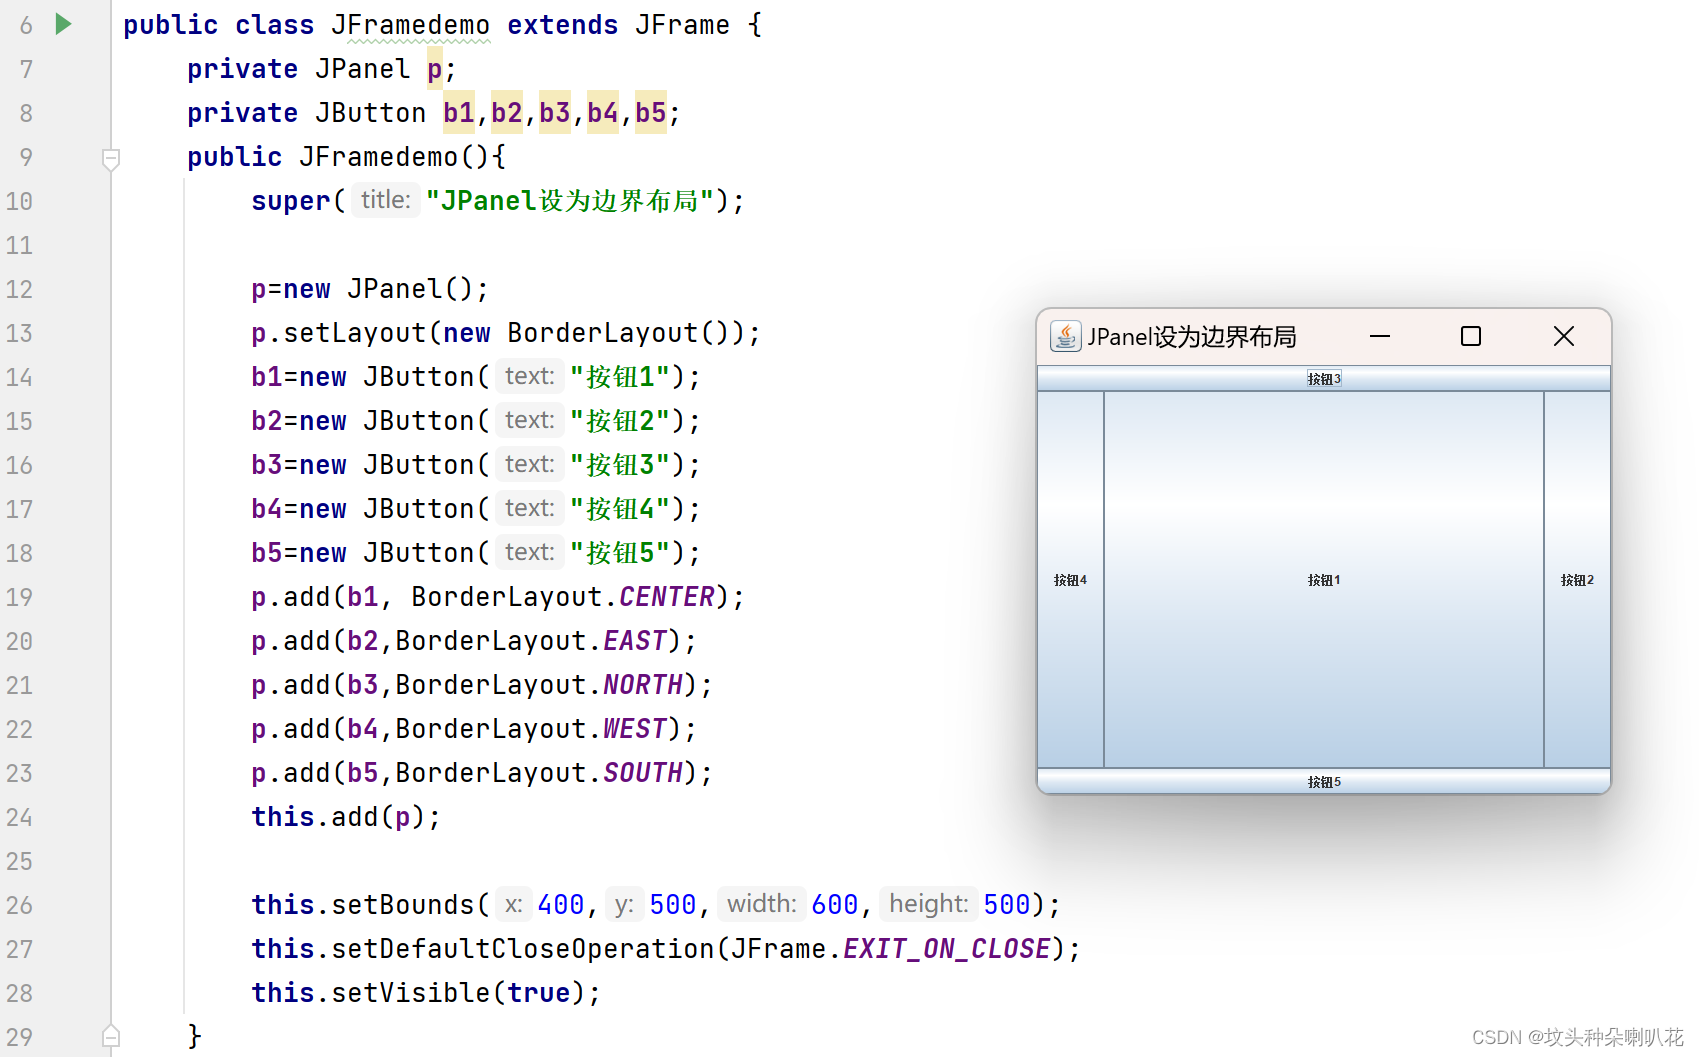This screenshot has height=1057, width=1699.
Task: Click the title: parameter hint on line 10
Action: coord(385,200)
